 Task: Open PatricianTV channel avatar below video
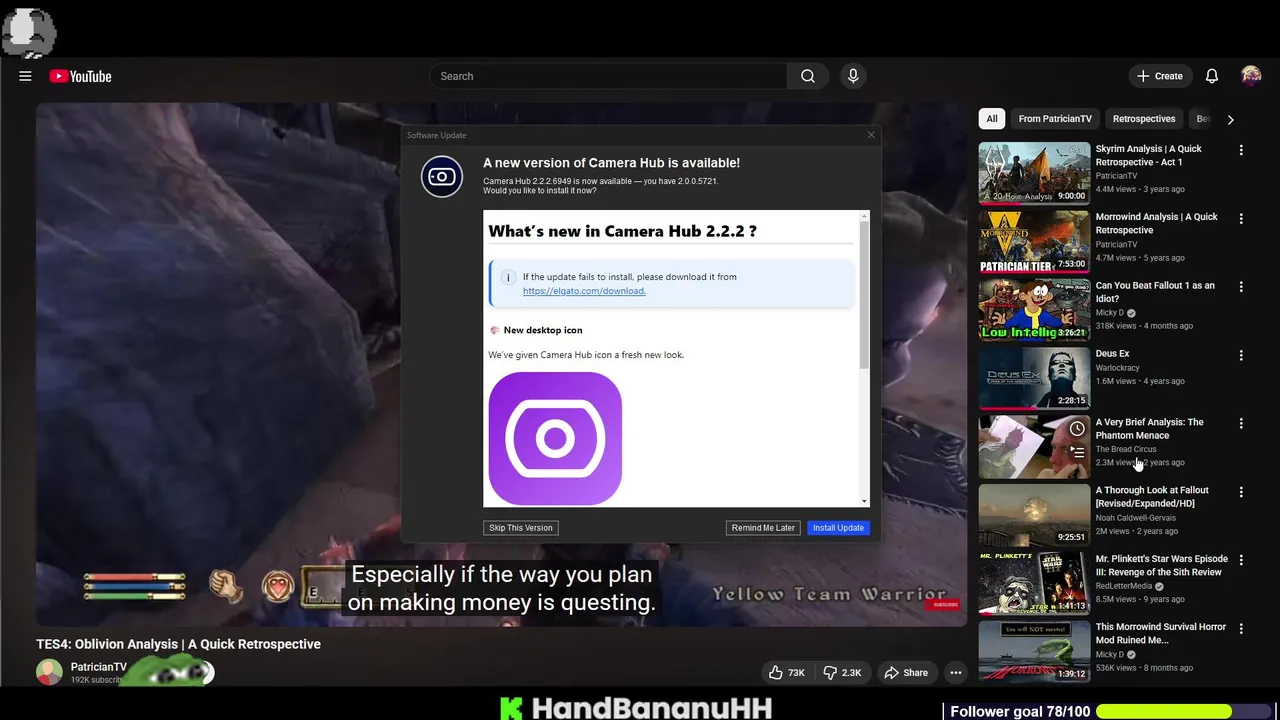(x=49, y=672)
